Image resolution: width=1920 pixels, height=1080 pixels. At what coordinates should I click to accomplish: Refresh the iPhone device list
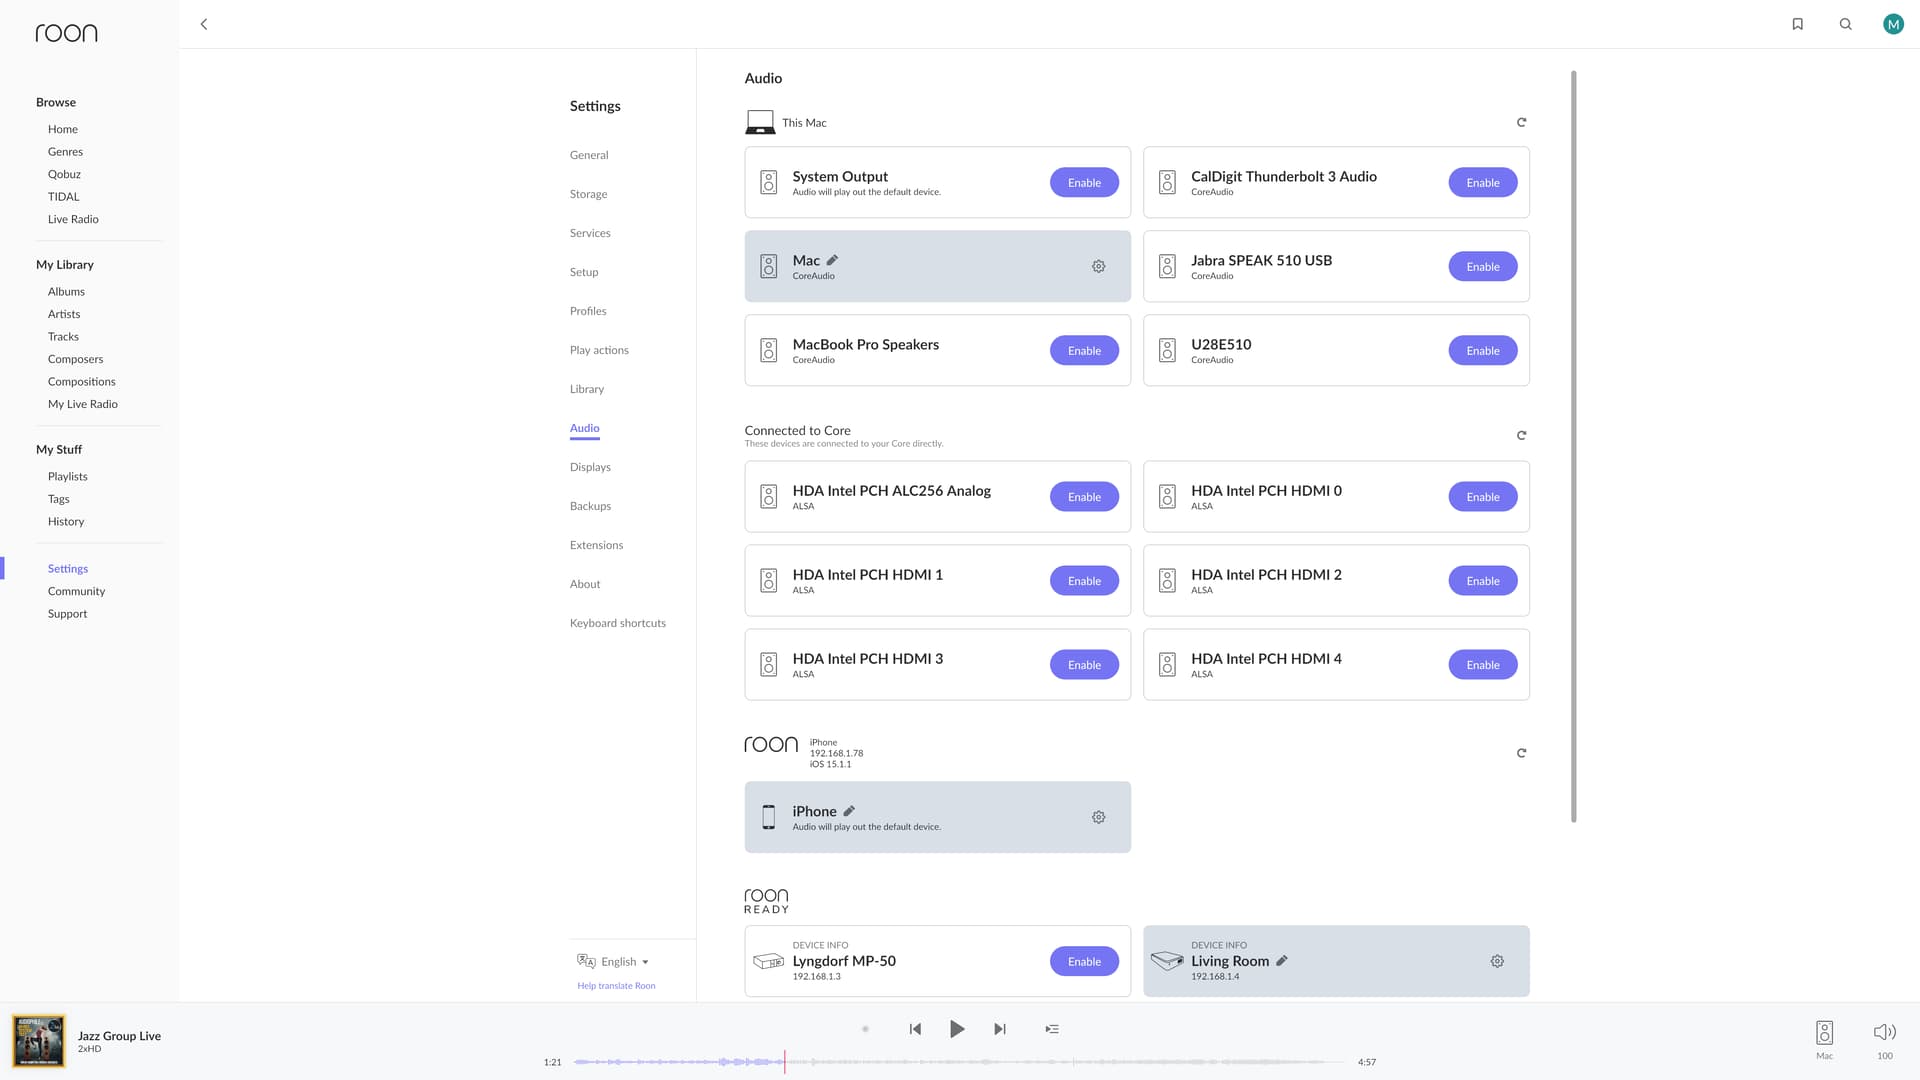[x=1521, y=753]
